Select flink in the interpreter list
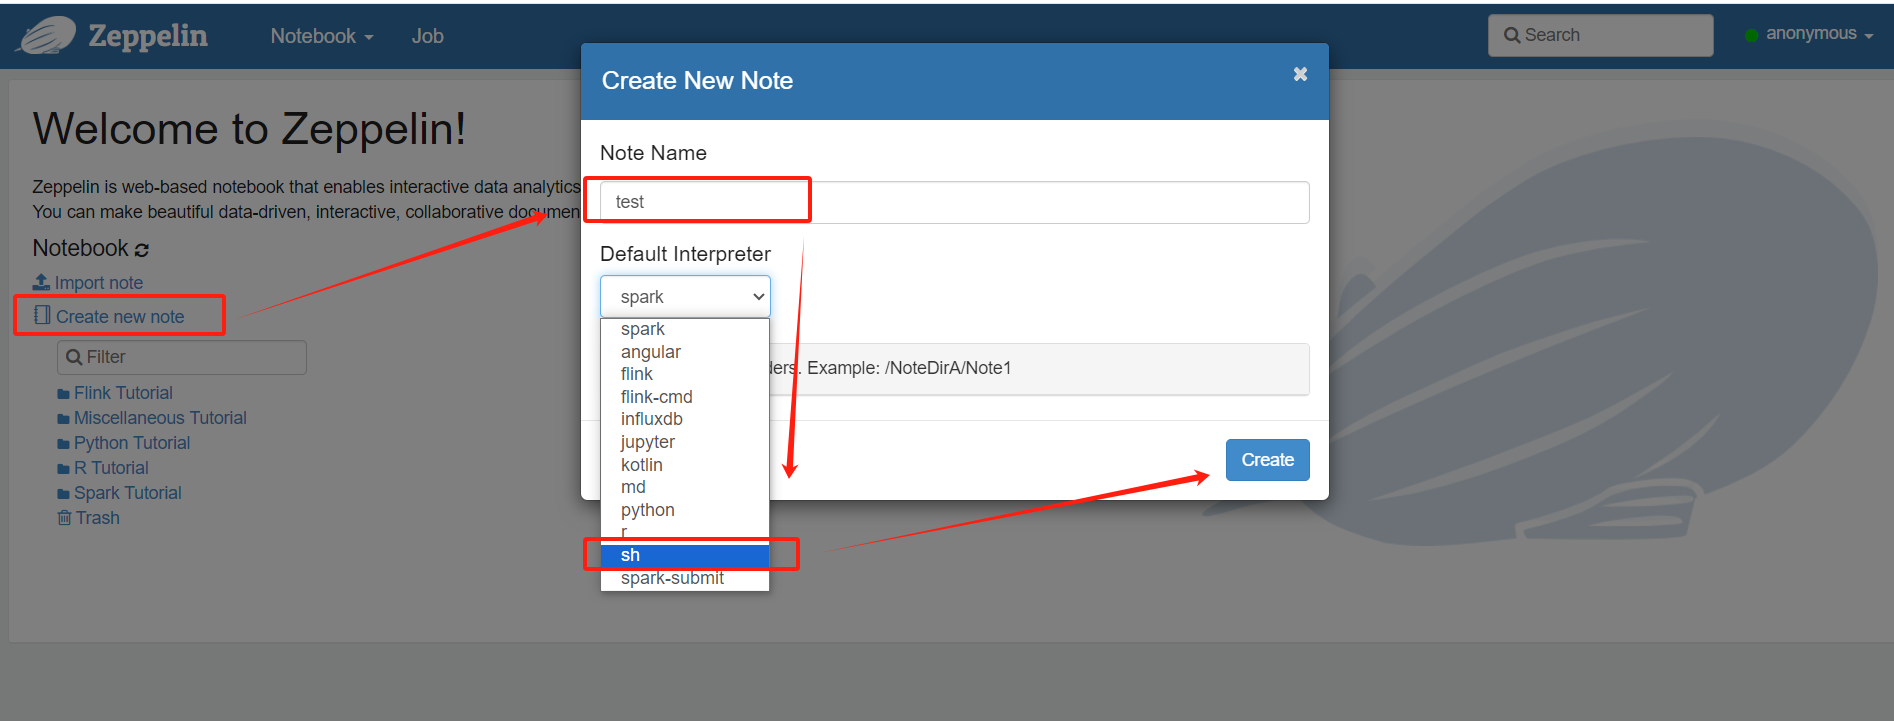 pos(685,374)
